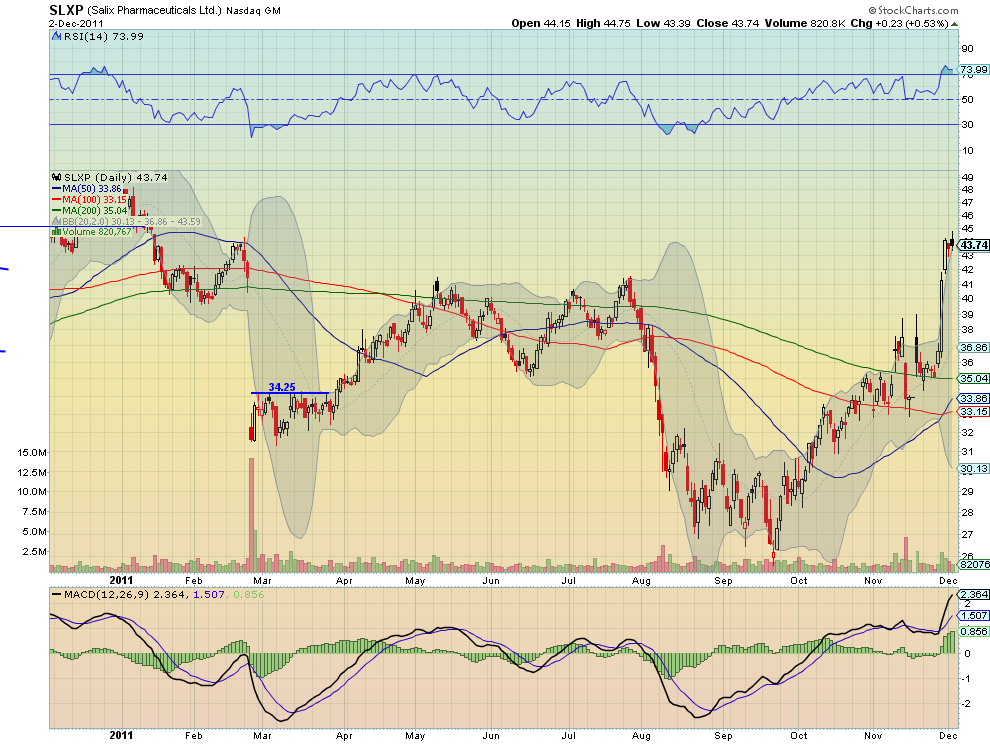Click the 0.856 histogram tag on right axis
Screen dimensions: 990x744
(x=974, y=632)
